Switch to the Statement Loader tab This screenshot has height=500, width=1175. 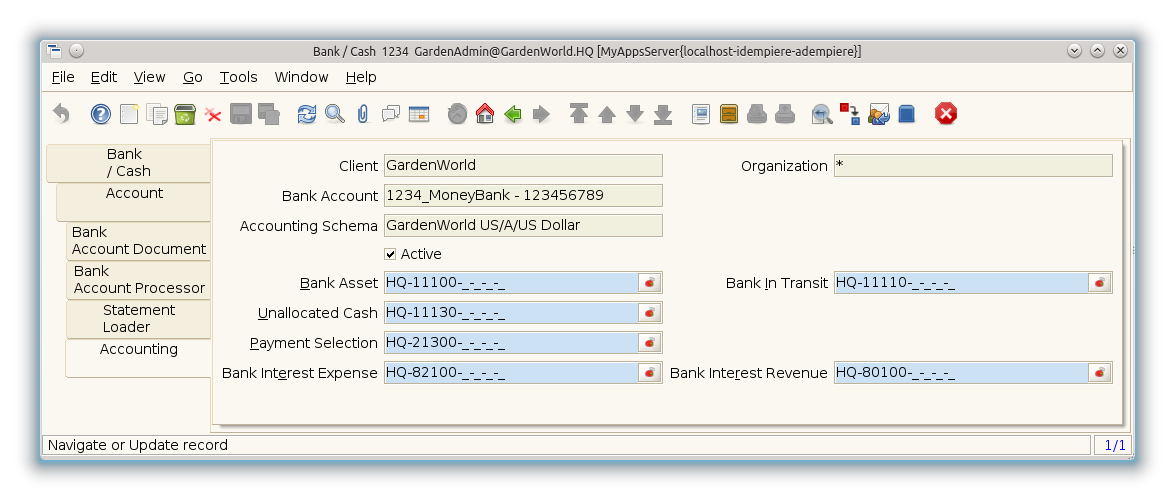click(138, 318)
